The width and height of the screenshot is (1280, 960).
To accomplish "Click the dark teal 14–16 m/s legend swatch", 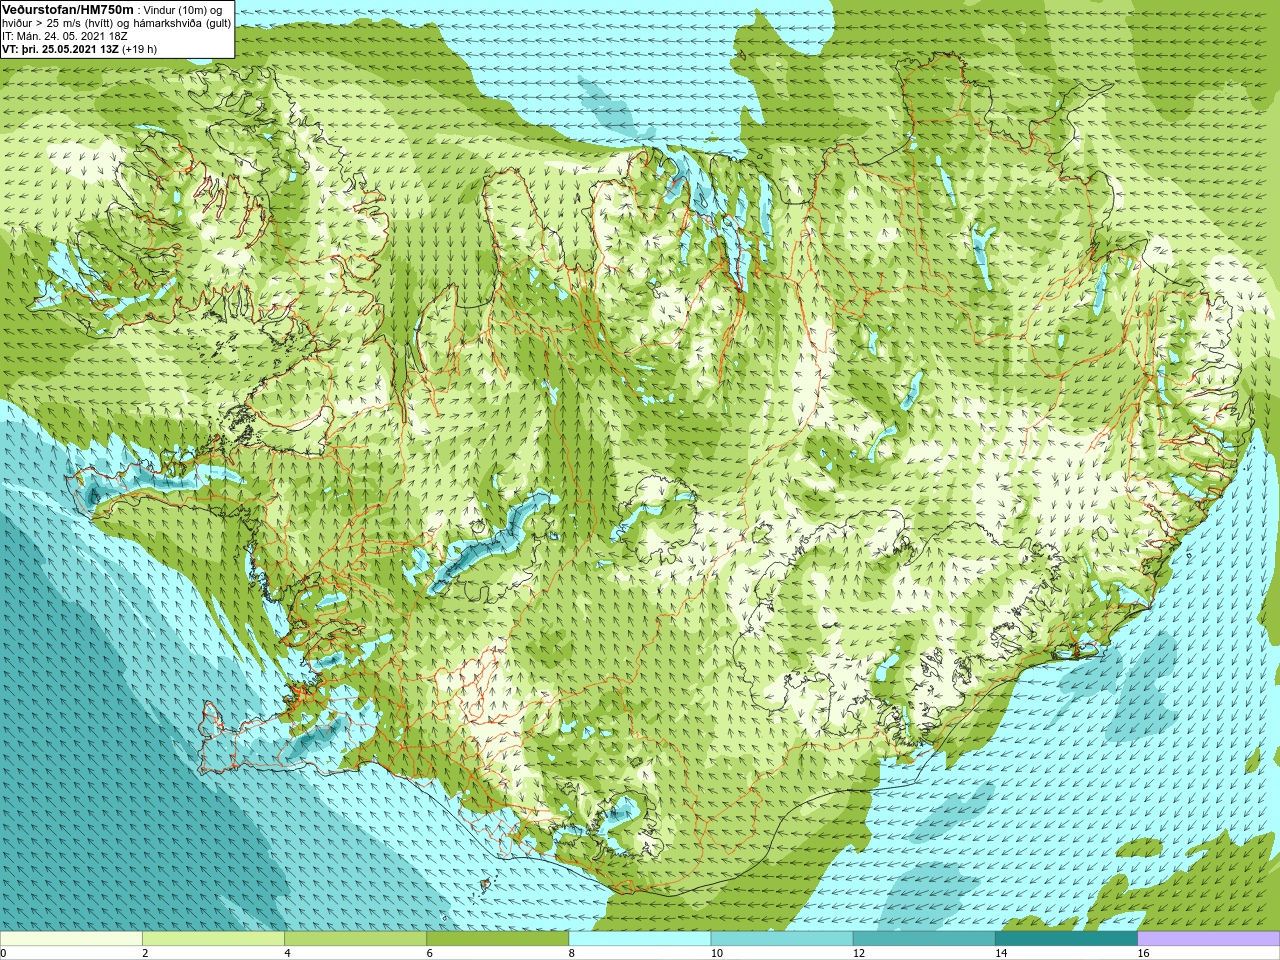I will (1066, 939).
